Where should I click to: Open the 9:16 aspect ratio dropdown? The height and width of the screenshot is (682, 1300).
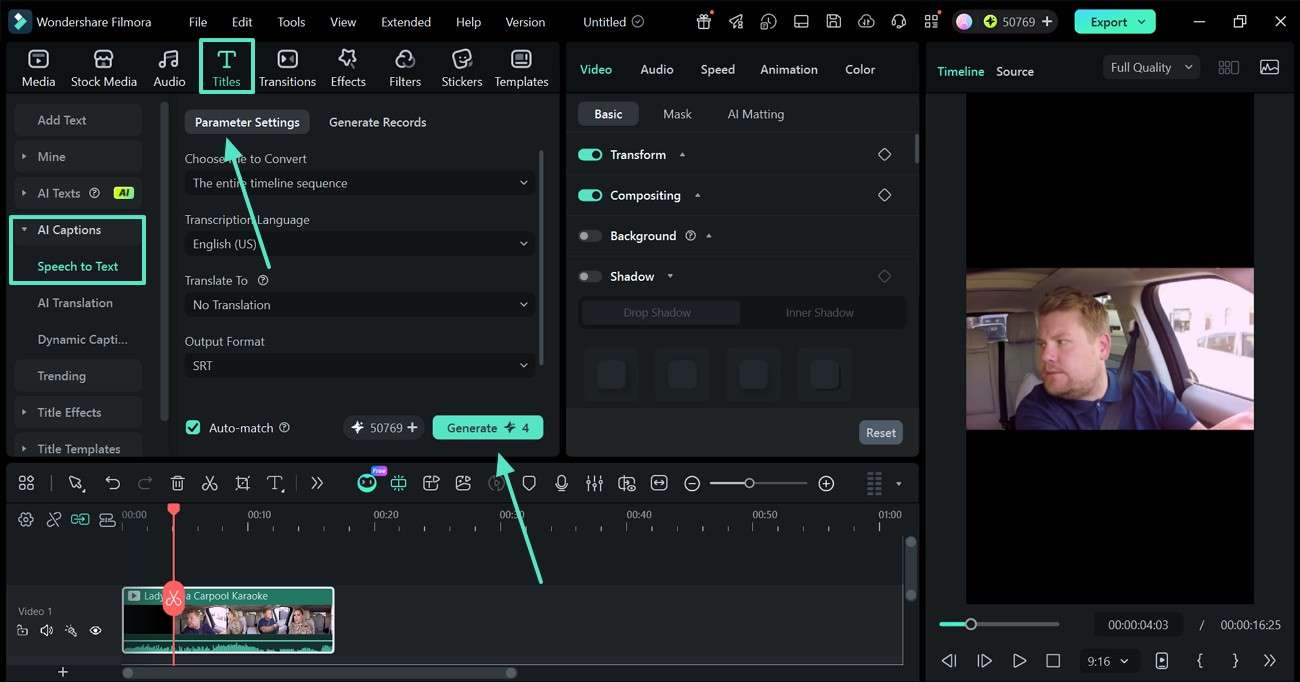(x=1108, y=661)
